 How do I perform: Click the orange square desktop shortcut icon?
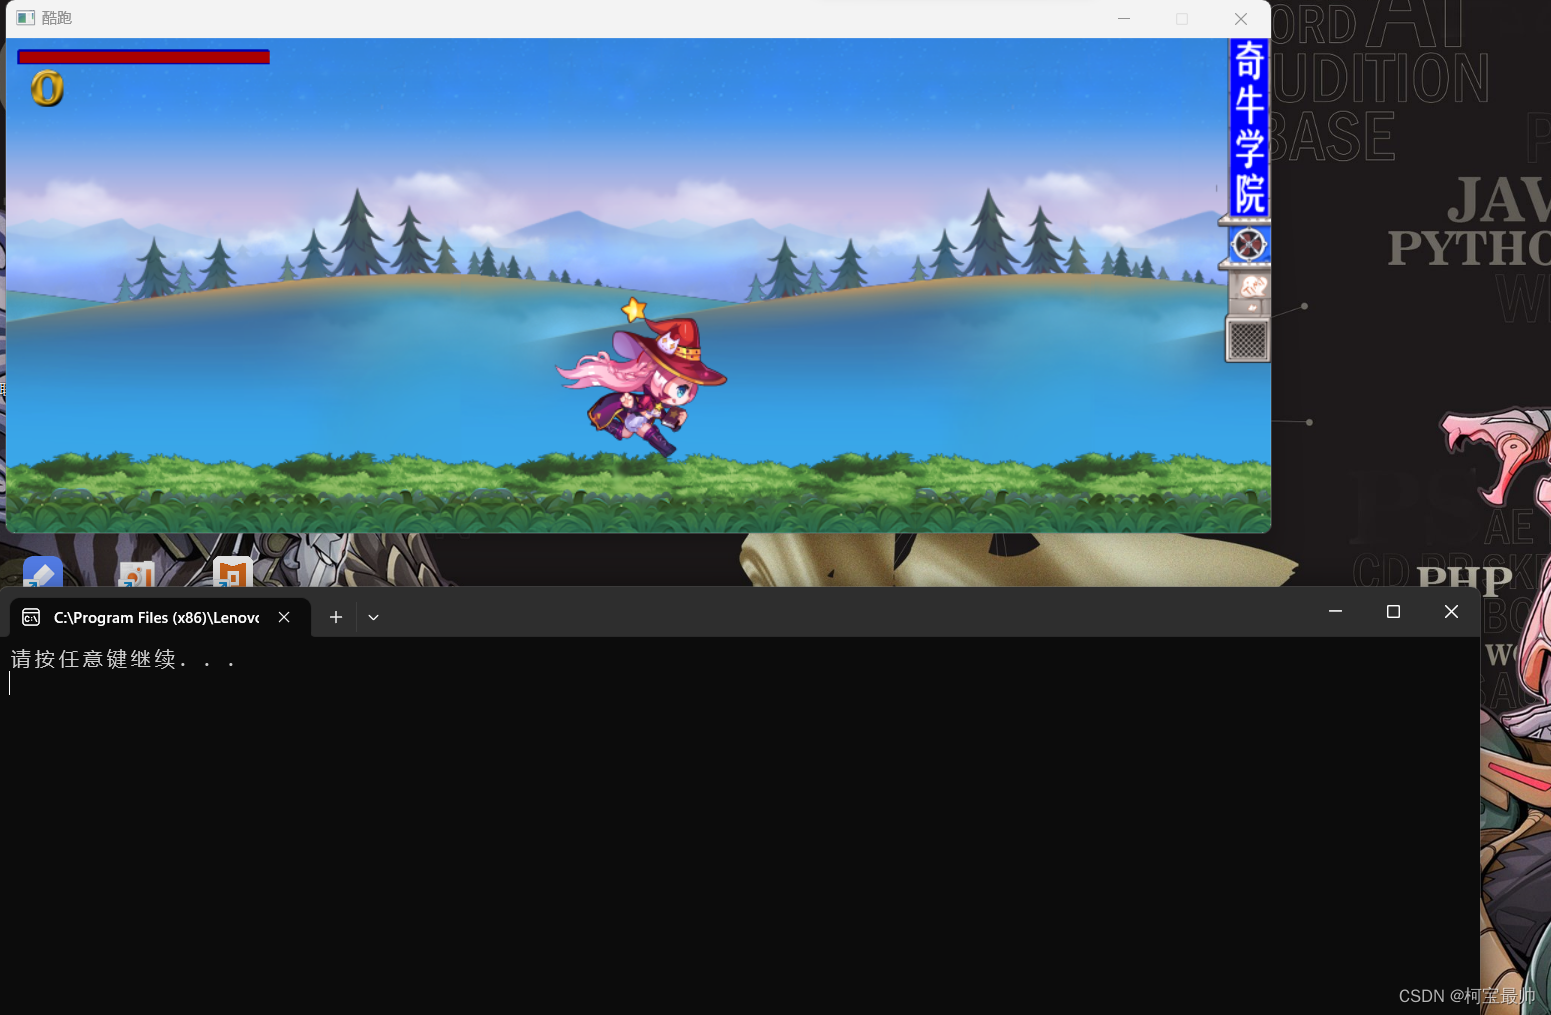(233, 572)
